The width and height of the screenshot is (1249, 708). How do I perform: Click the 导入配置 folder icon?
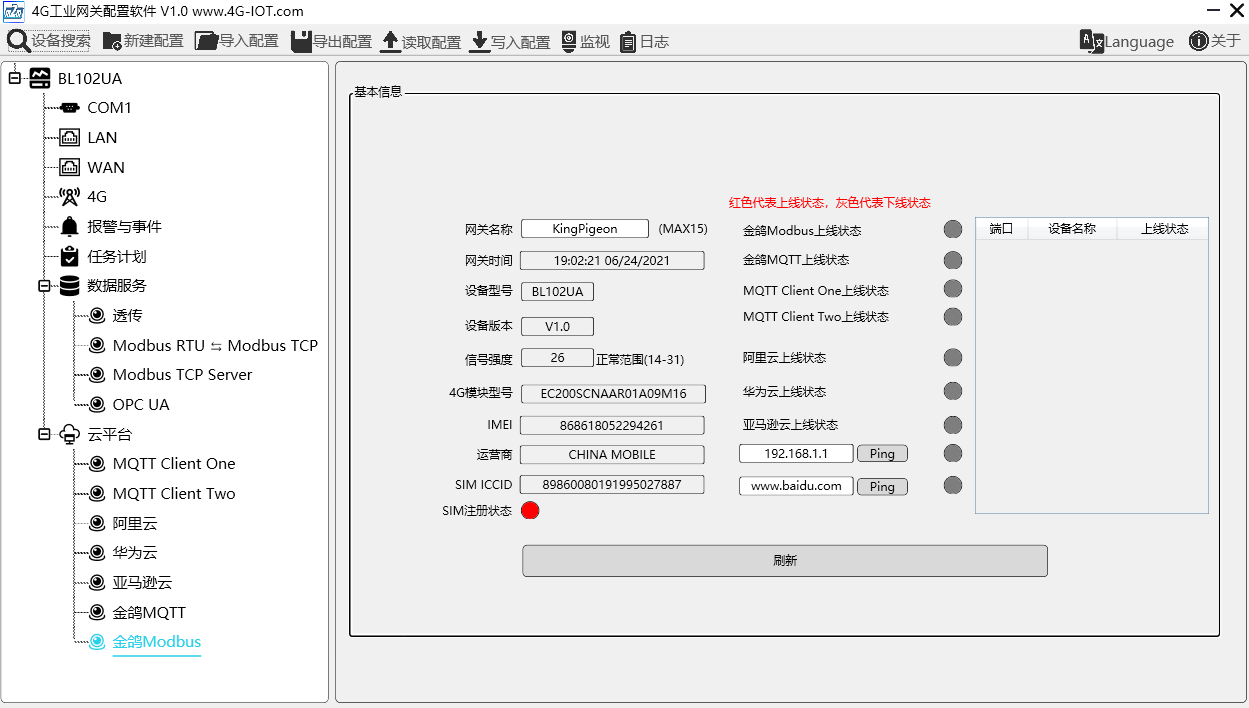pyautogui.click(x=206, y=41)
